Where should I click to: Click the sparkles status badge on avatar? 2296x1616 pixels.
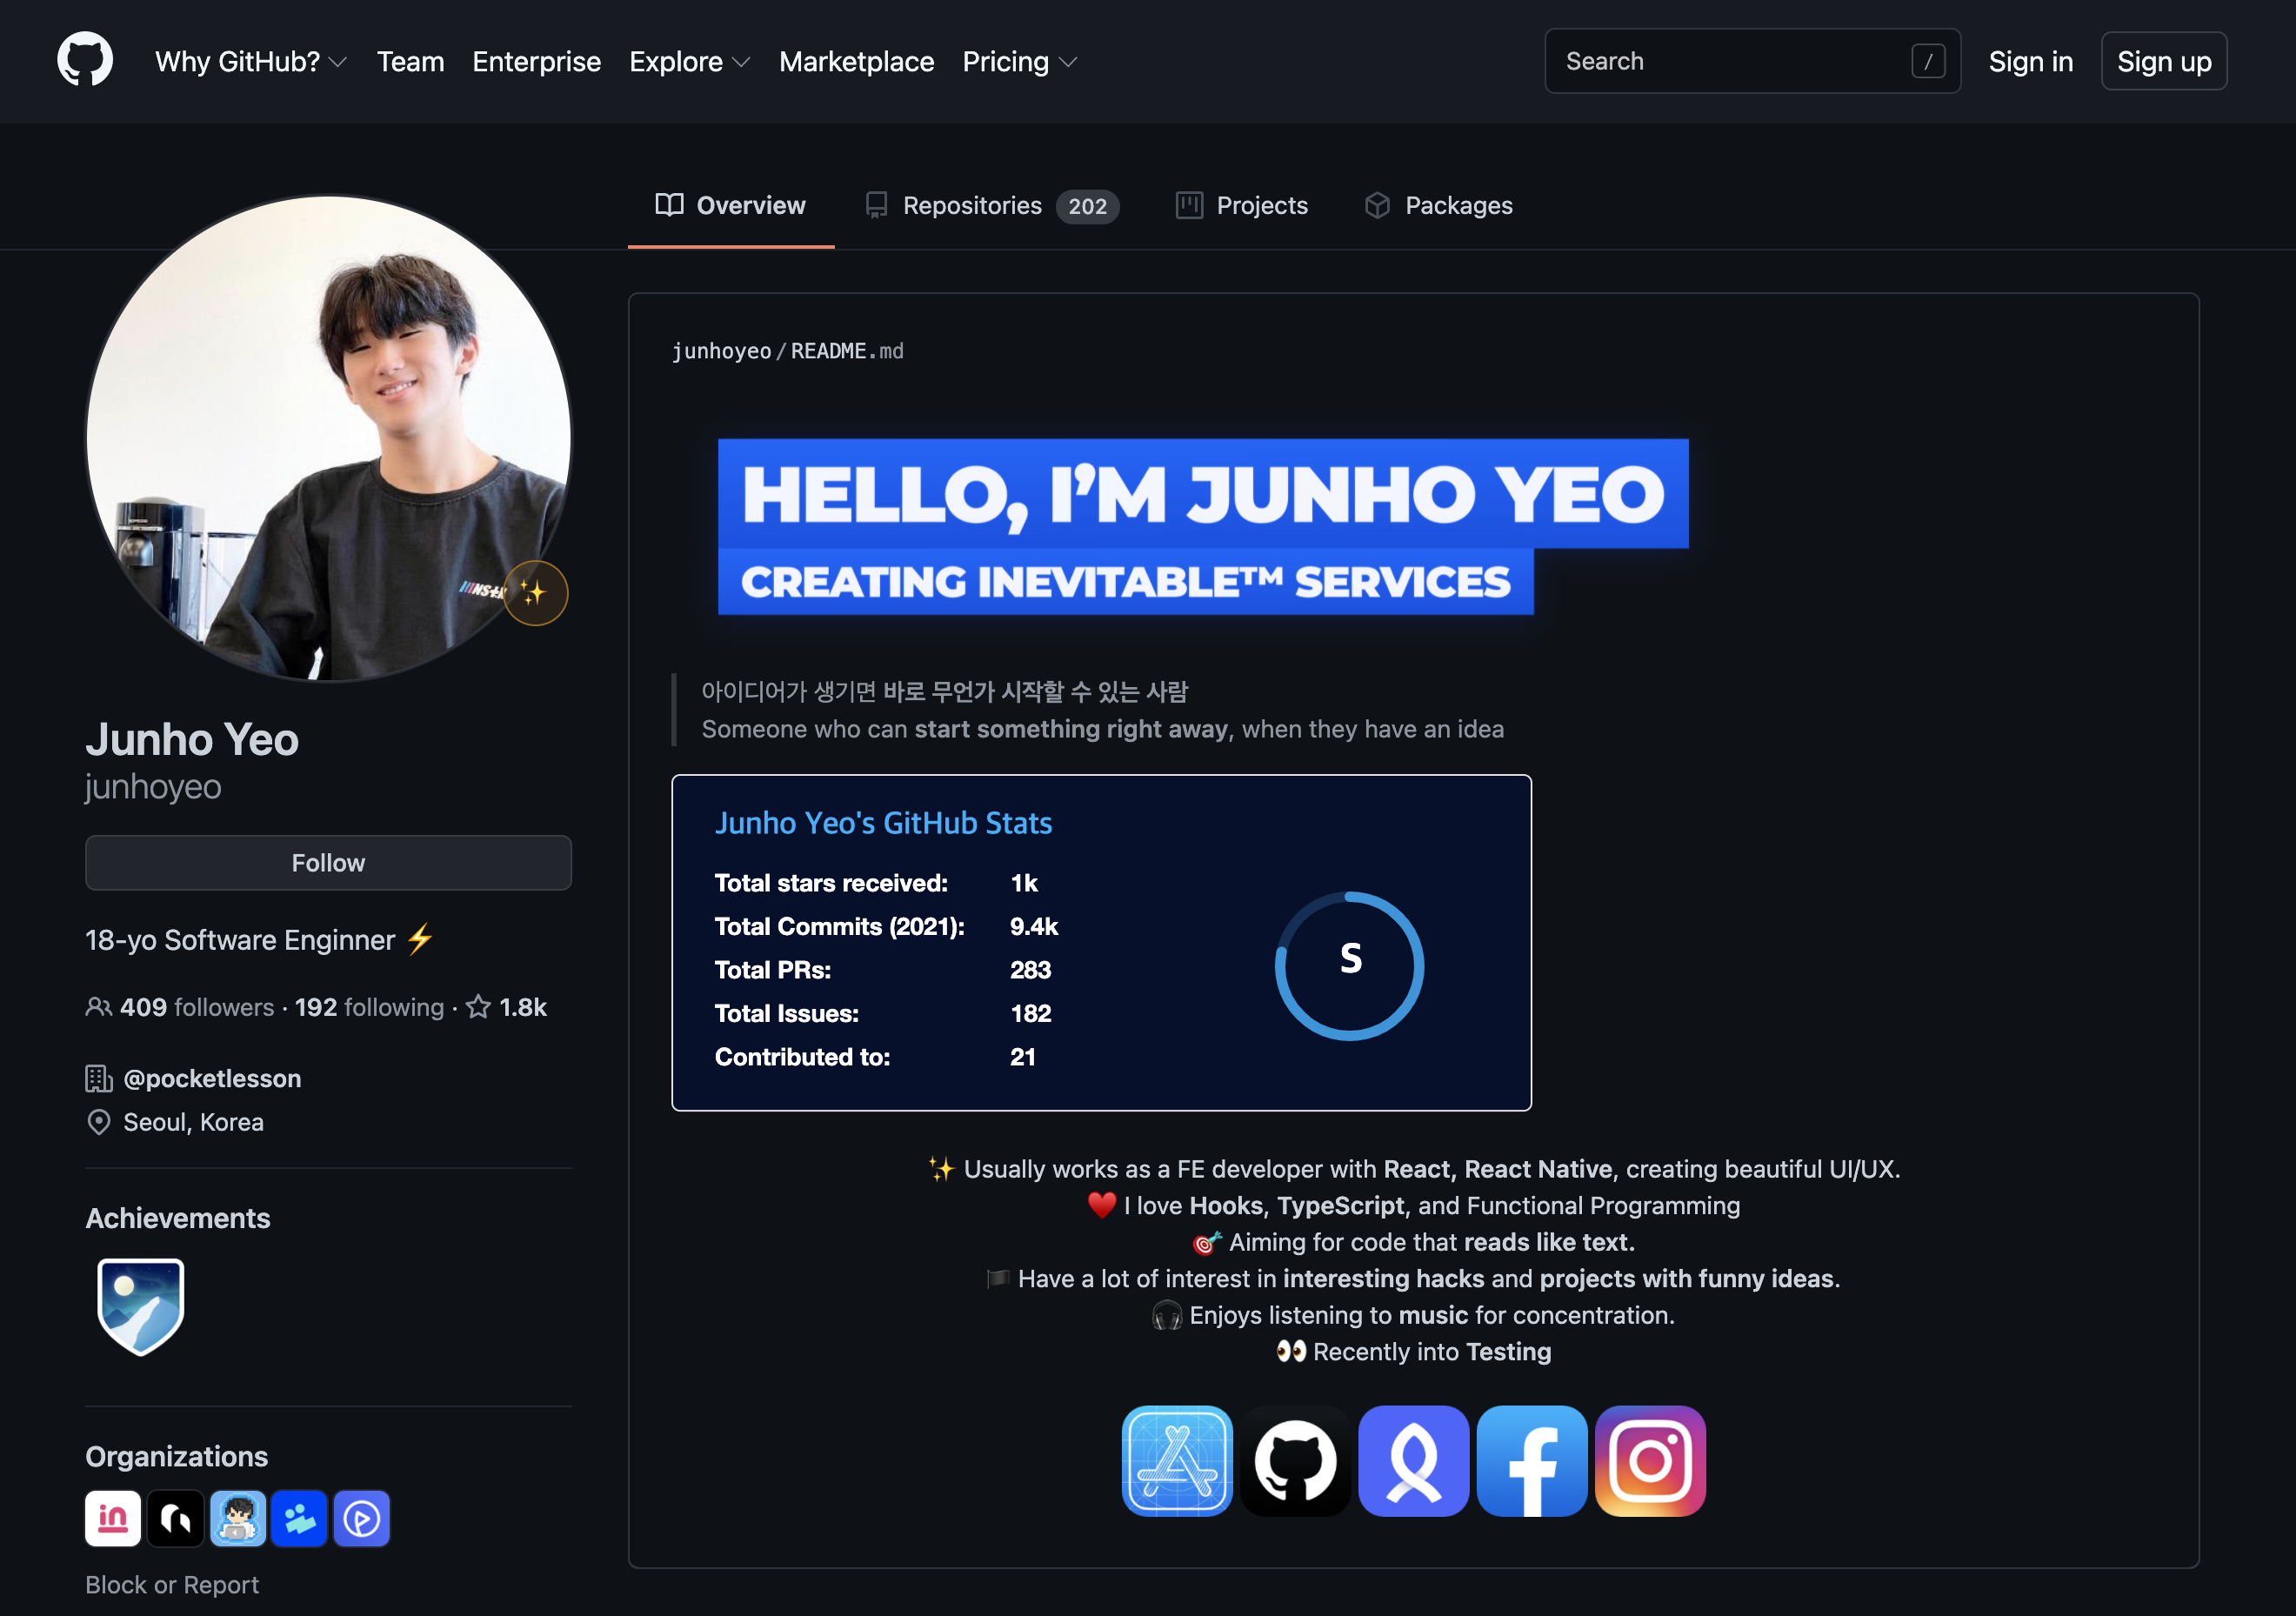535,593
